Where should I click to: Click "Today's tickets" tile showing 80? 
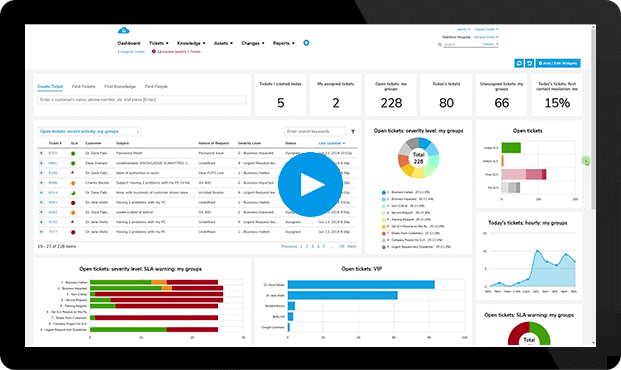[446, 95]
